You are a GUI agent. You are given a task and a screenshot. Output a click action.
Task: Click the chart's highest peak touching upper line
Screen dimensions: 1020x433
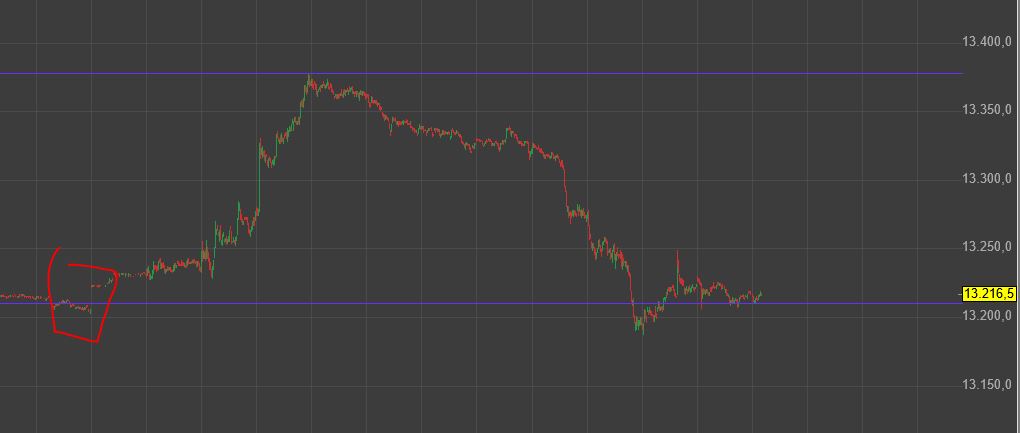[x=309, y=79]
